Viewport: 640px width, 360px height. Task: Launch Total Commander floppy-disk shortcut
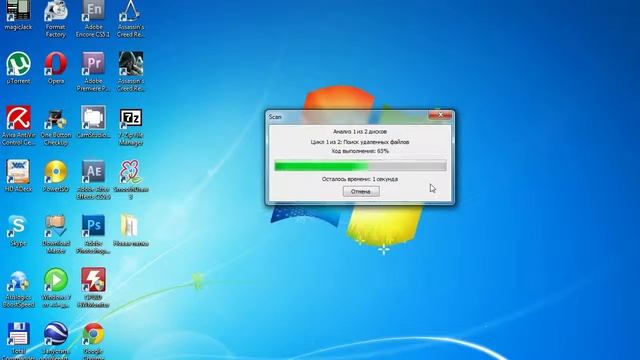pyautogui.click(x=18, y=341)
